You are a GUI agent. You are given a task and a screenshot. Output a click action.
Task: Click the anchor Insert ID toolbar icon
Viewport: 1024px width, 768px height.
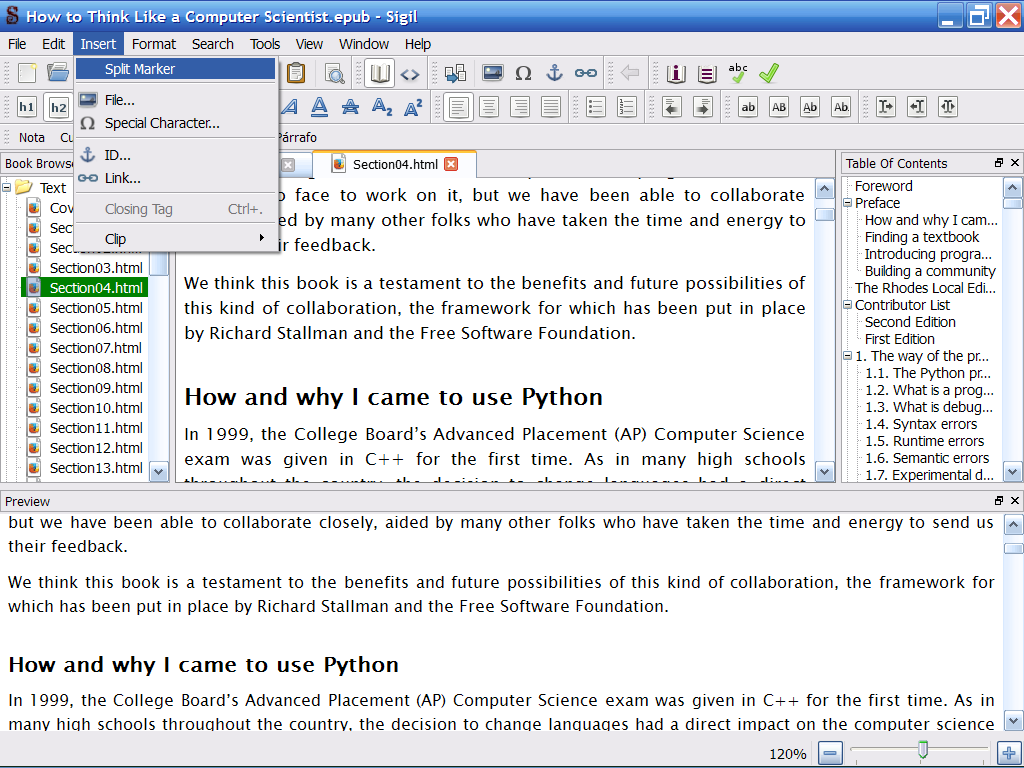click(554, 73)
